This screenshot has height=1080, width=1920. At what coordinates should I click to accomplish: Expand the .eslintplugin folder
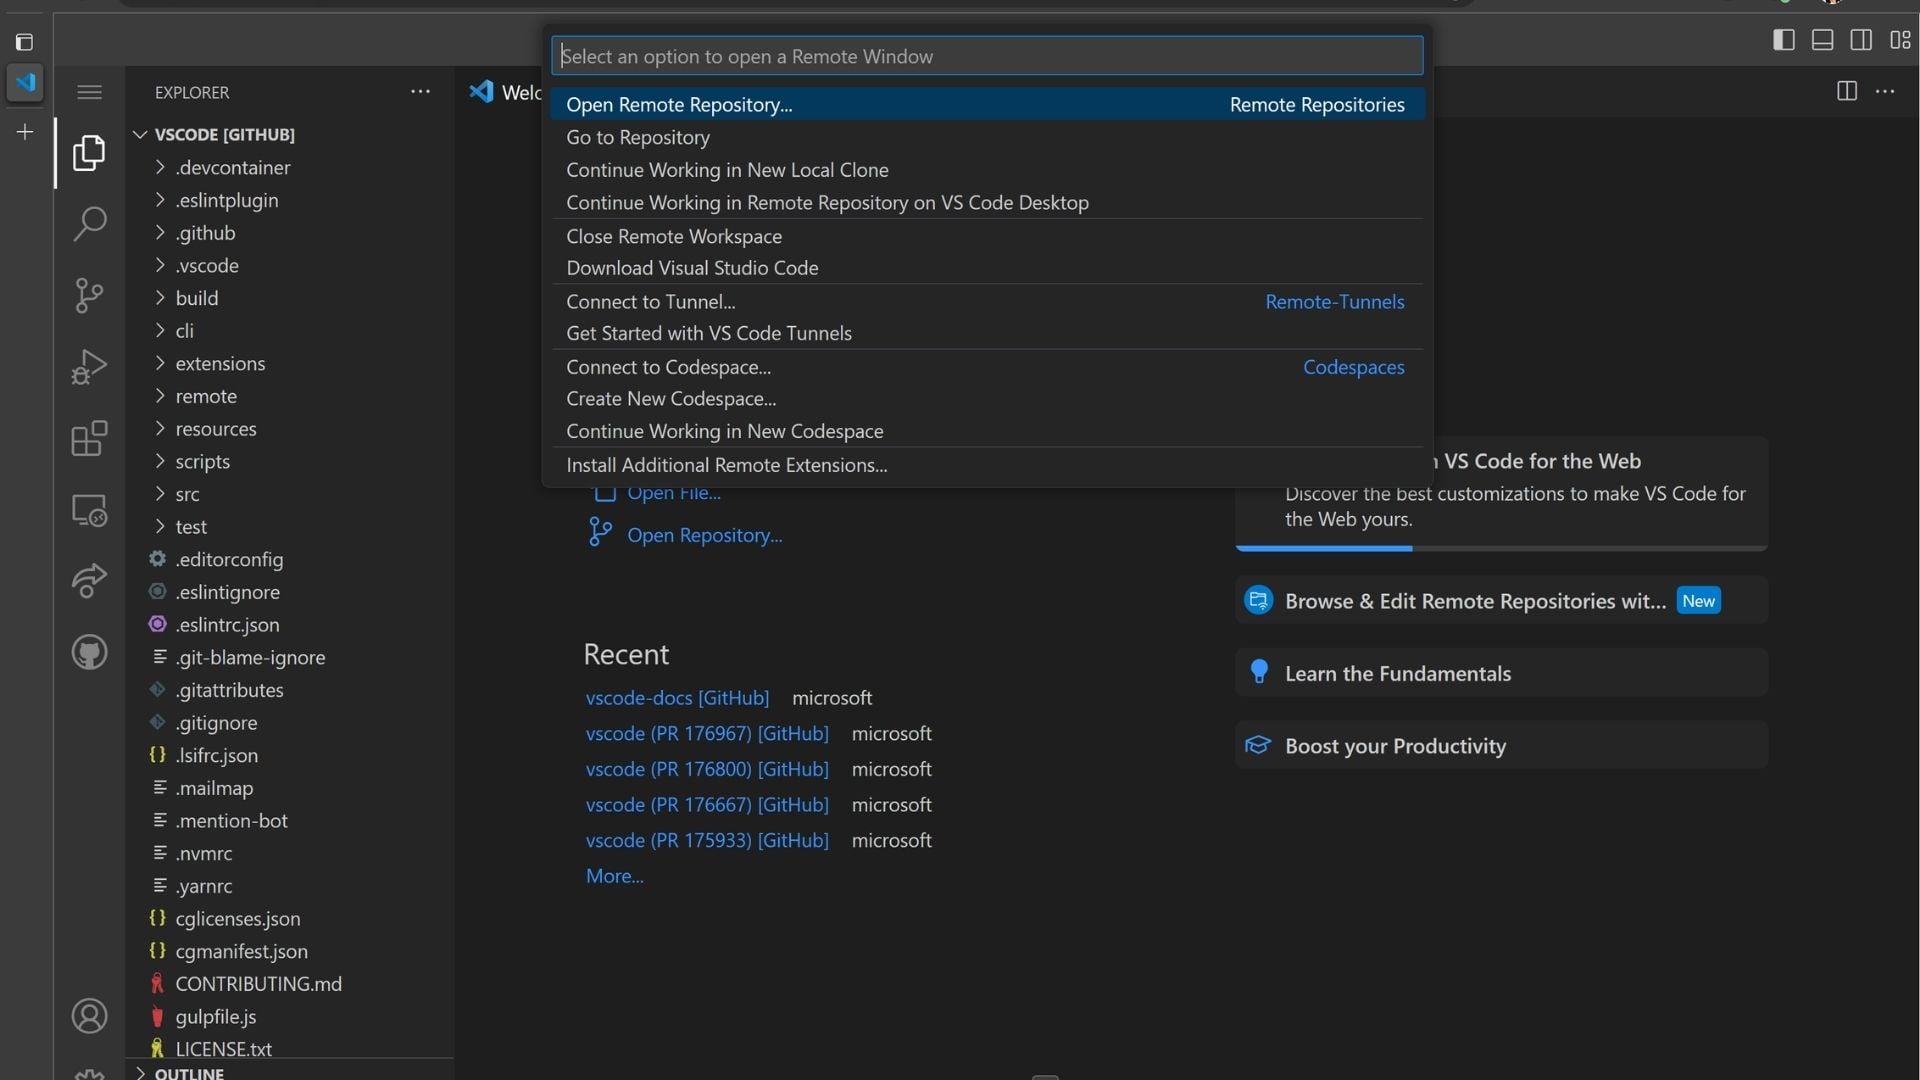[x=160, y=200]
